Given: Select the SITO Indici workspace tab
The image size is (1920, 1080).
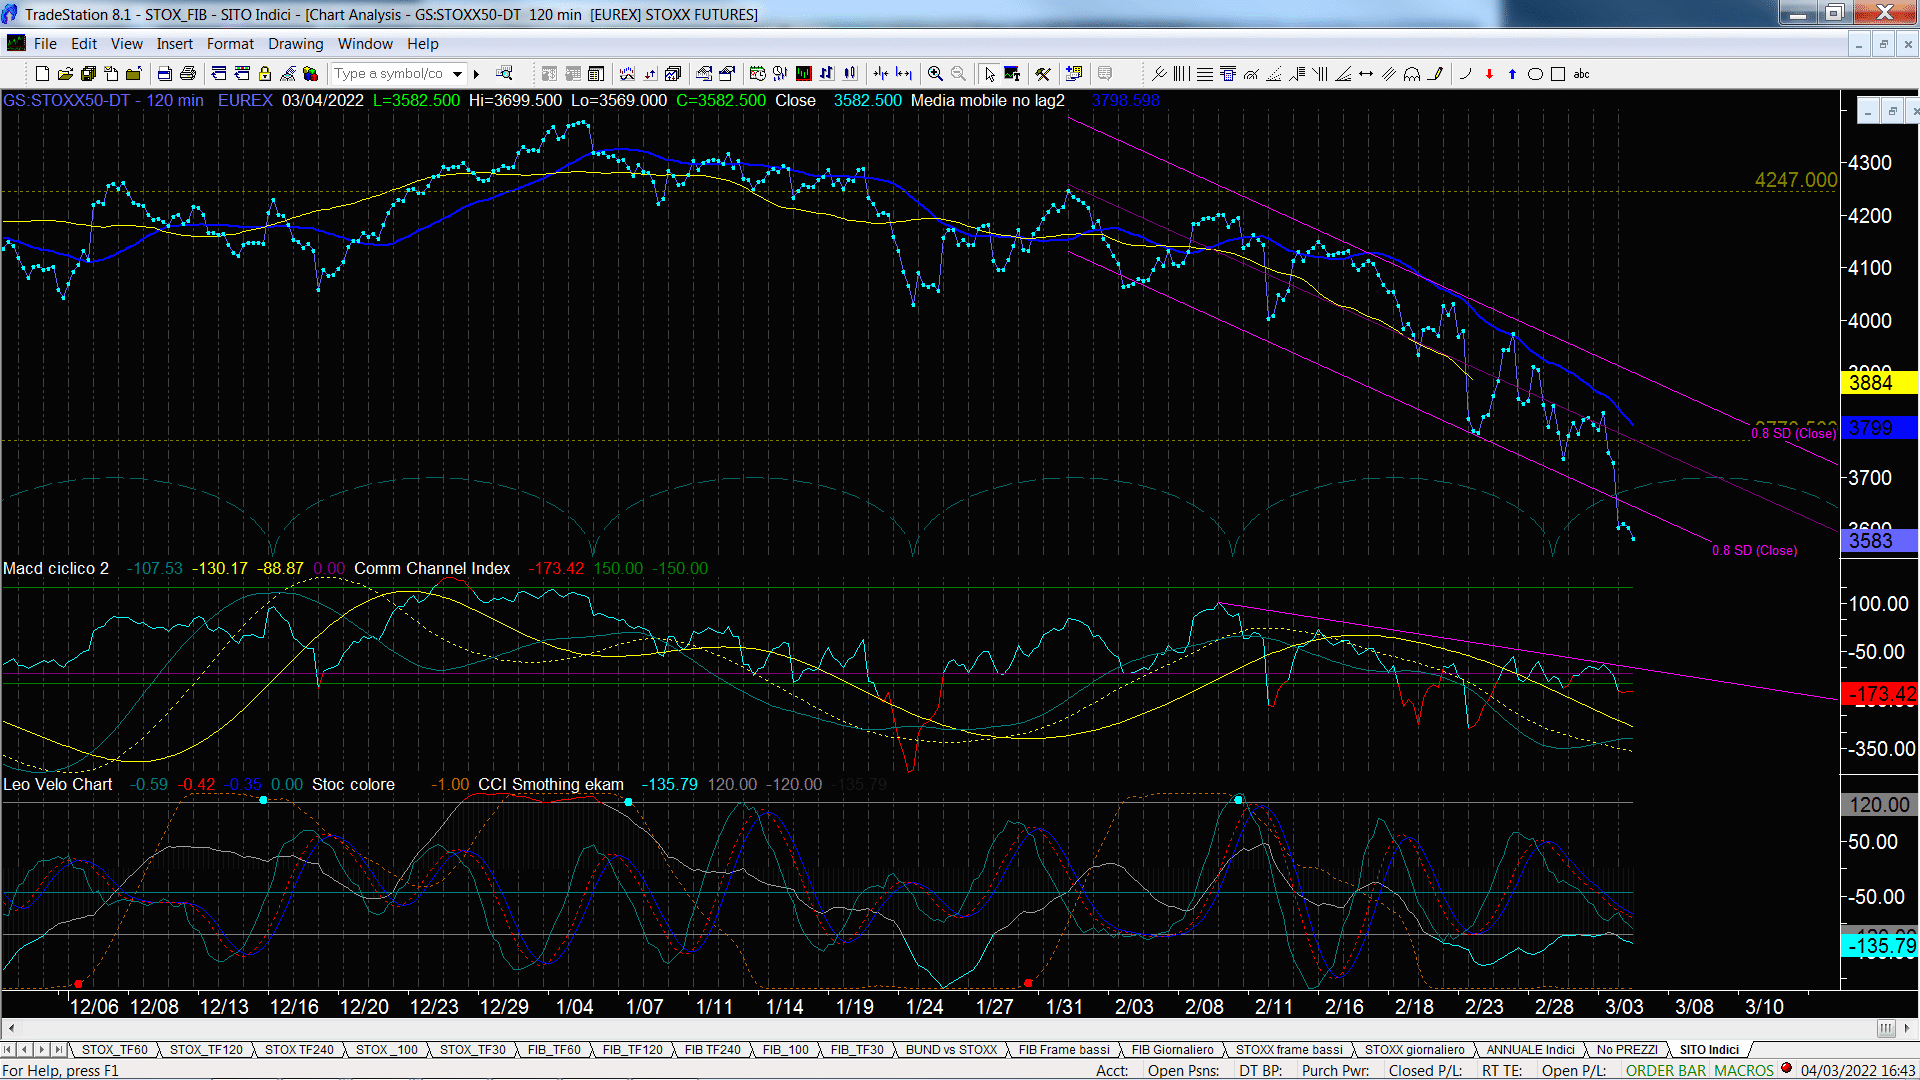Looking at the screenshot, I should coord(1709,1049).
